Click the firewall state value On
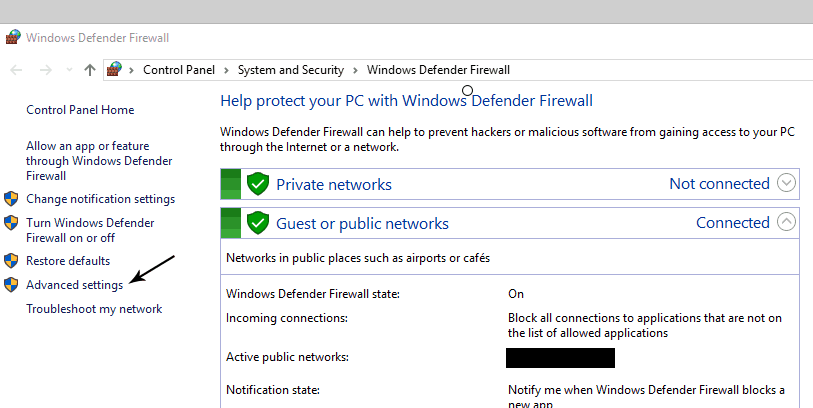Screen dimensions: 813x408 point(516,294)
